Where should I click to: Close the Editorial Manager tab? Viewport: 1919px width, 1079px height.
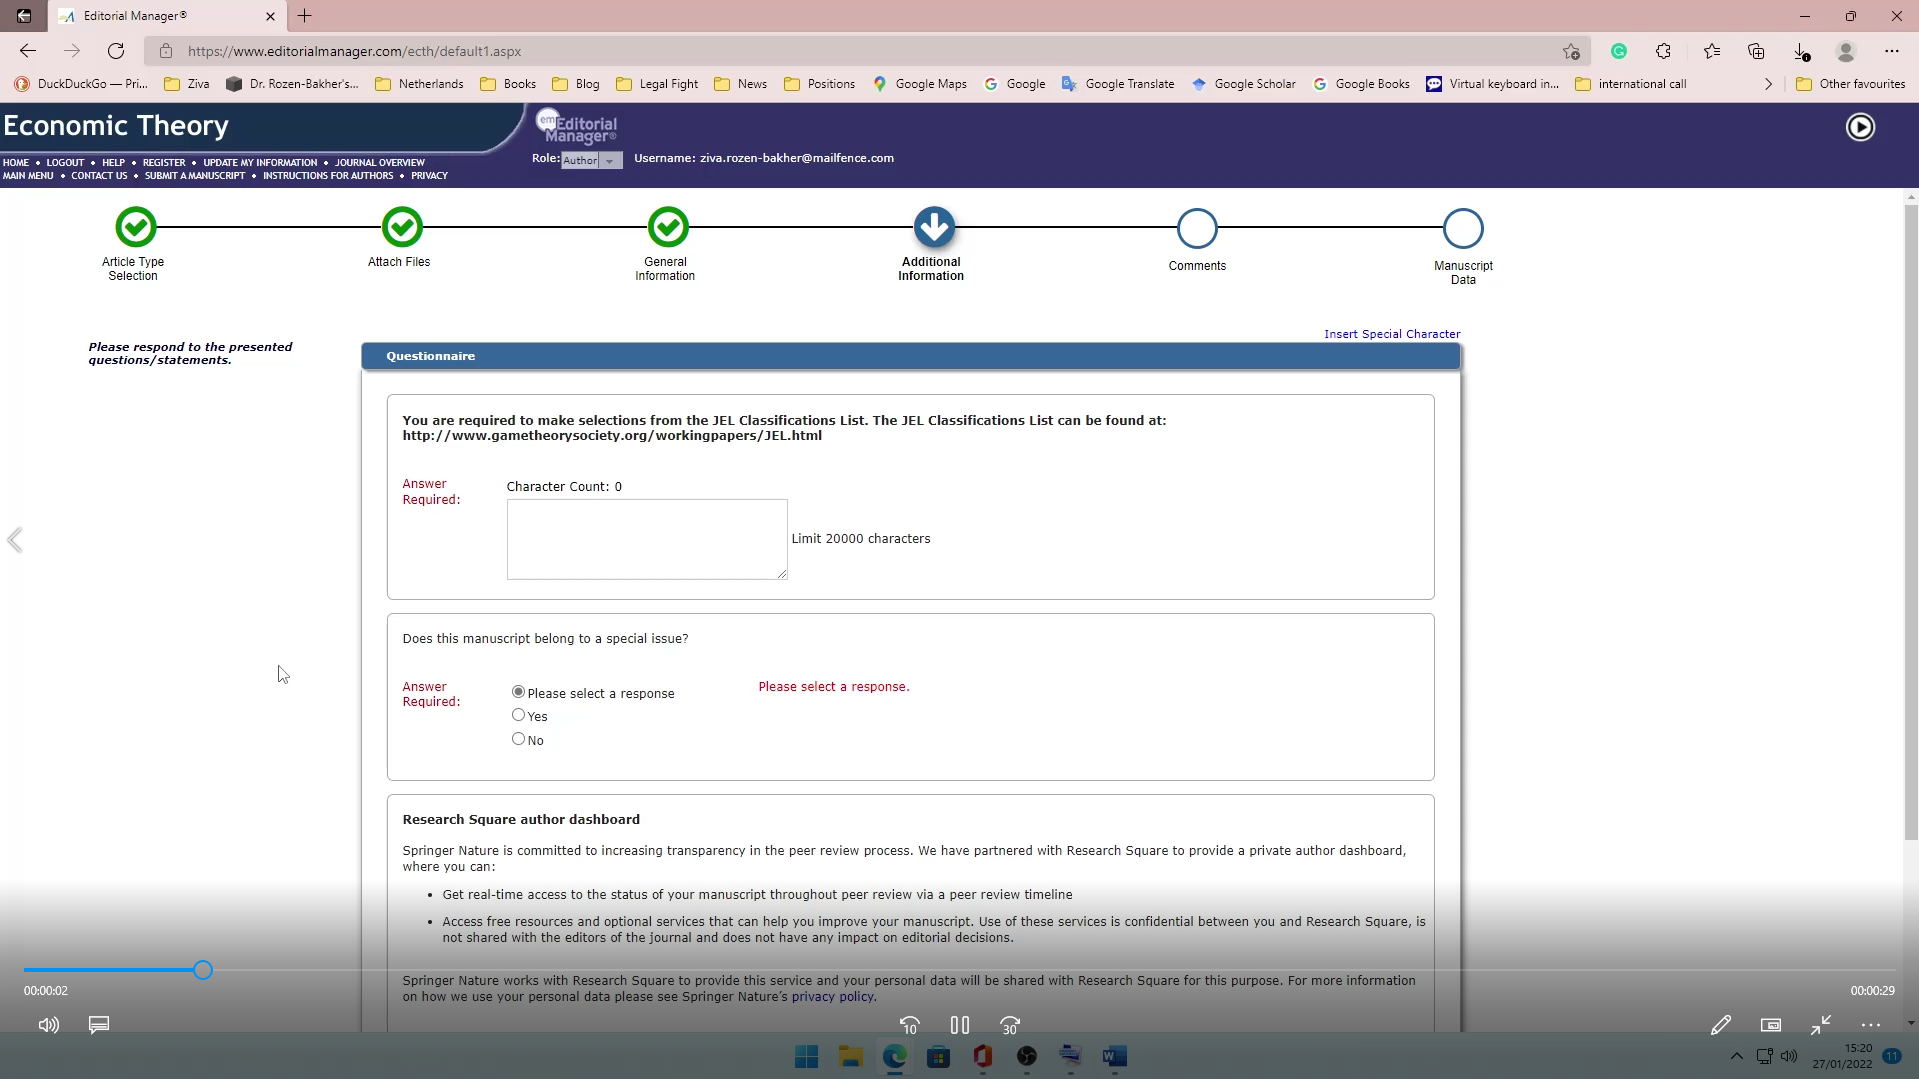point(270,16)
